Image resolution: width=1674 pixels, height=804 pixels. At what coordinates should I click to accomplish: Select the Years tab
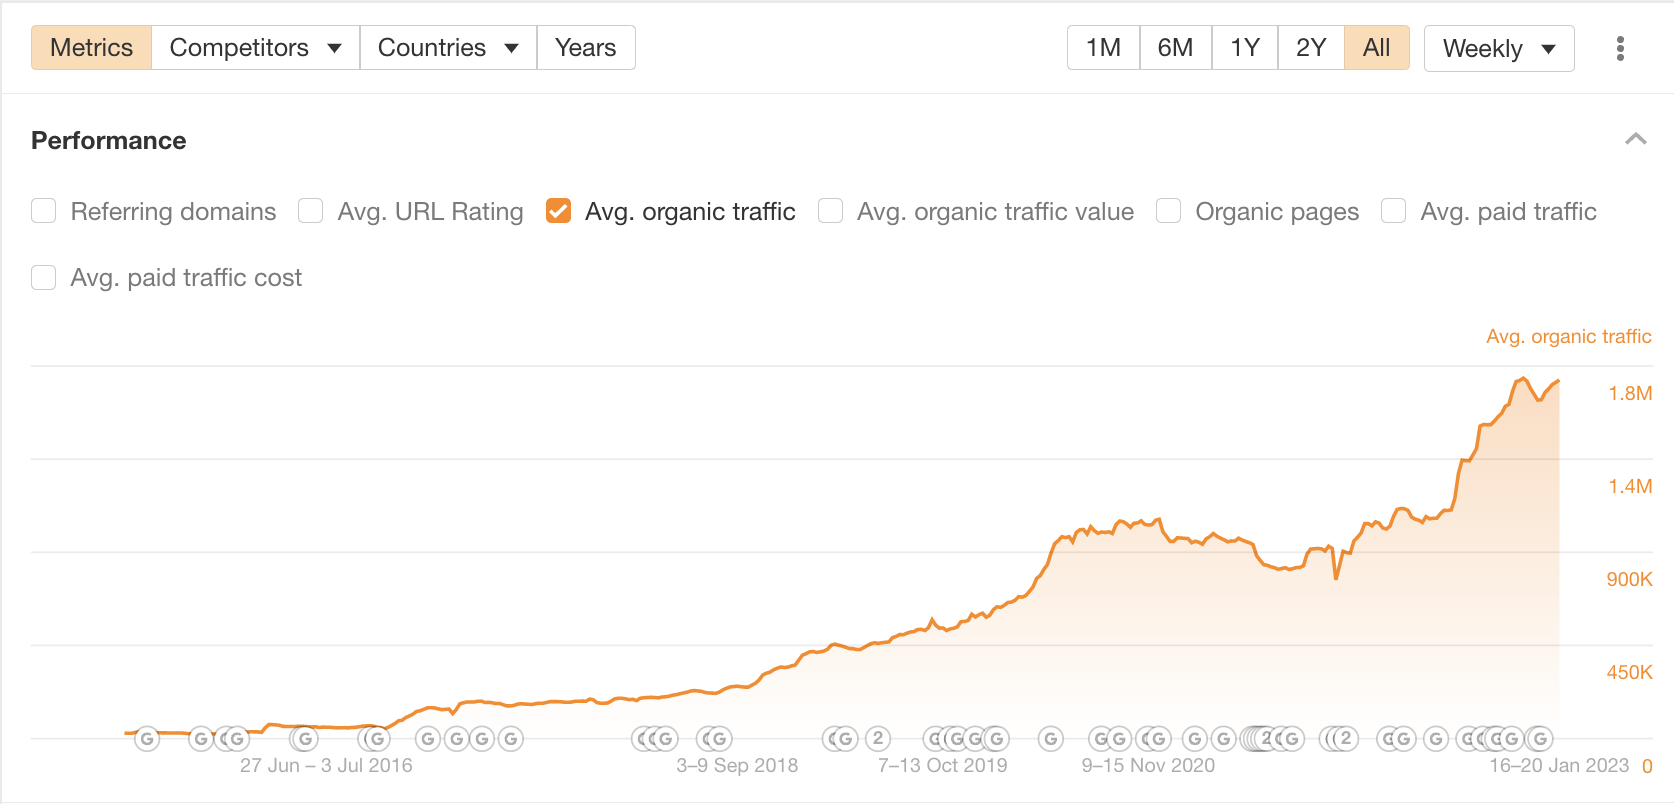[x=586, y=47]
